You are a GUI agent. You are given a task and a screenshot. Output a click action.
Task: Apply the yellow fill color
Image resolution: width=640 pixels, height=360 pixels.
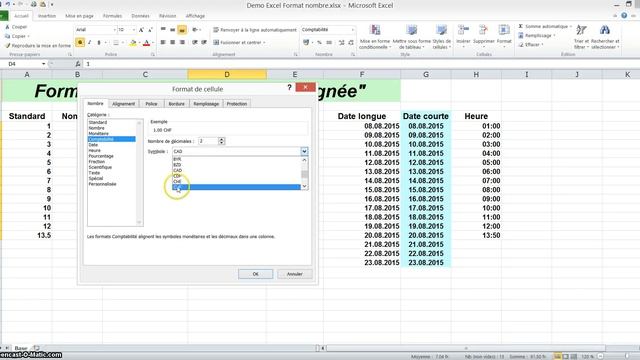(x=133, y=42)
